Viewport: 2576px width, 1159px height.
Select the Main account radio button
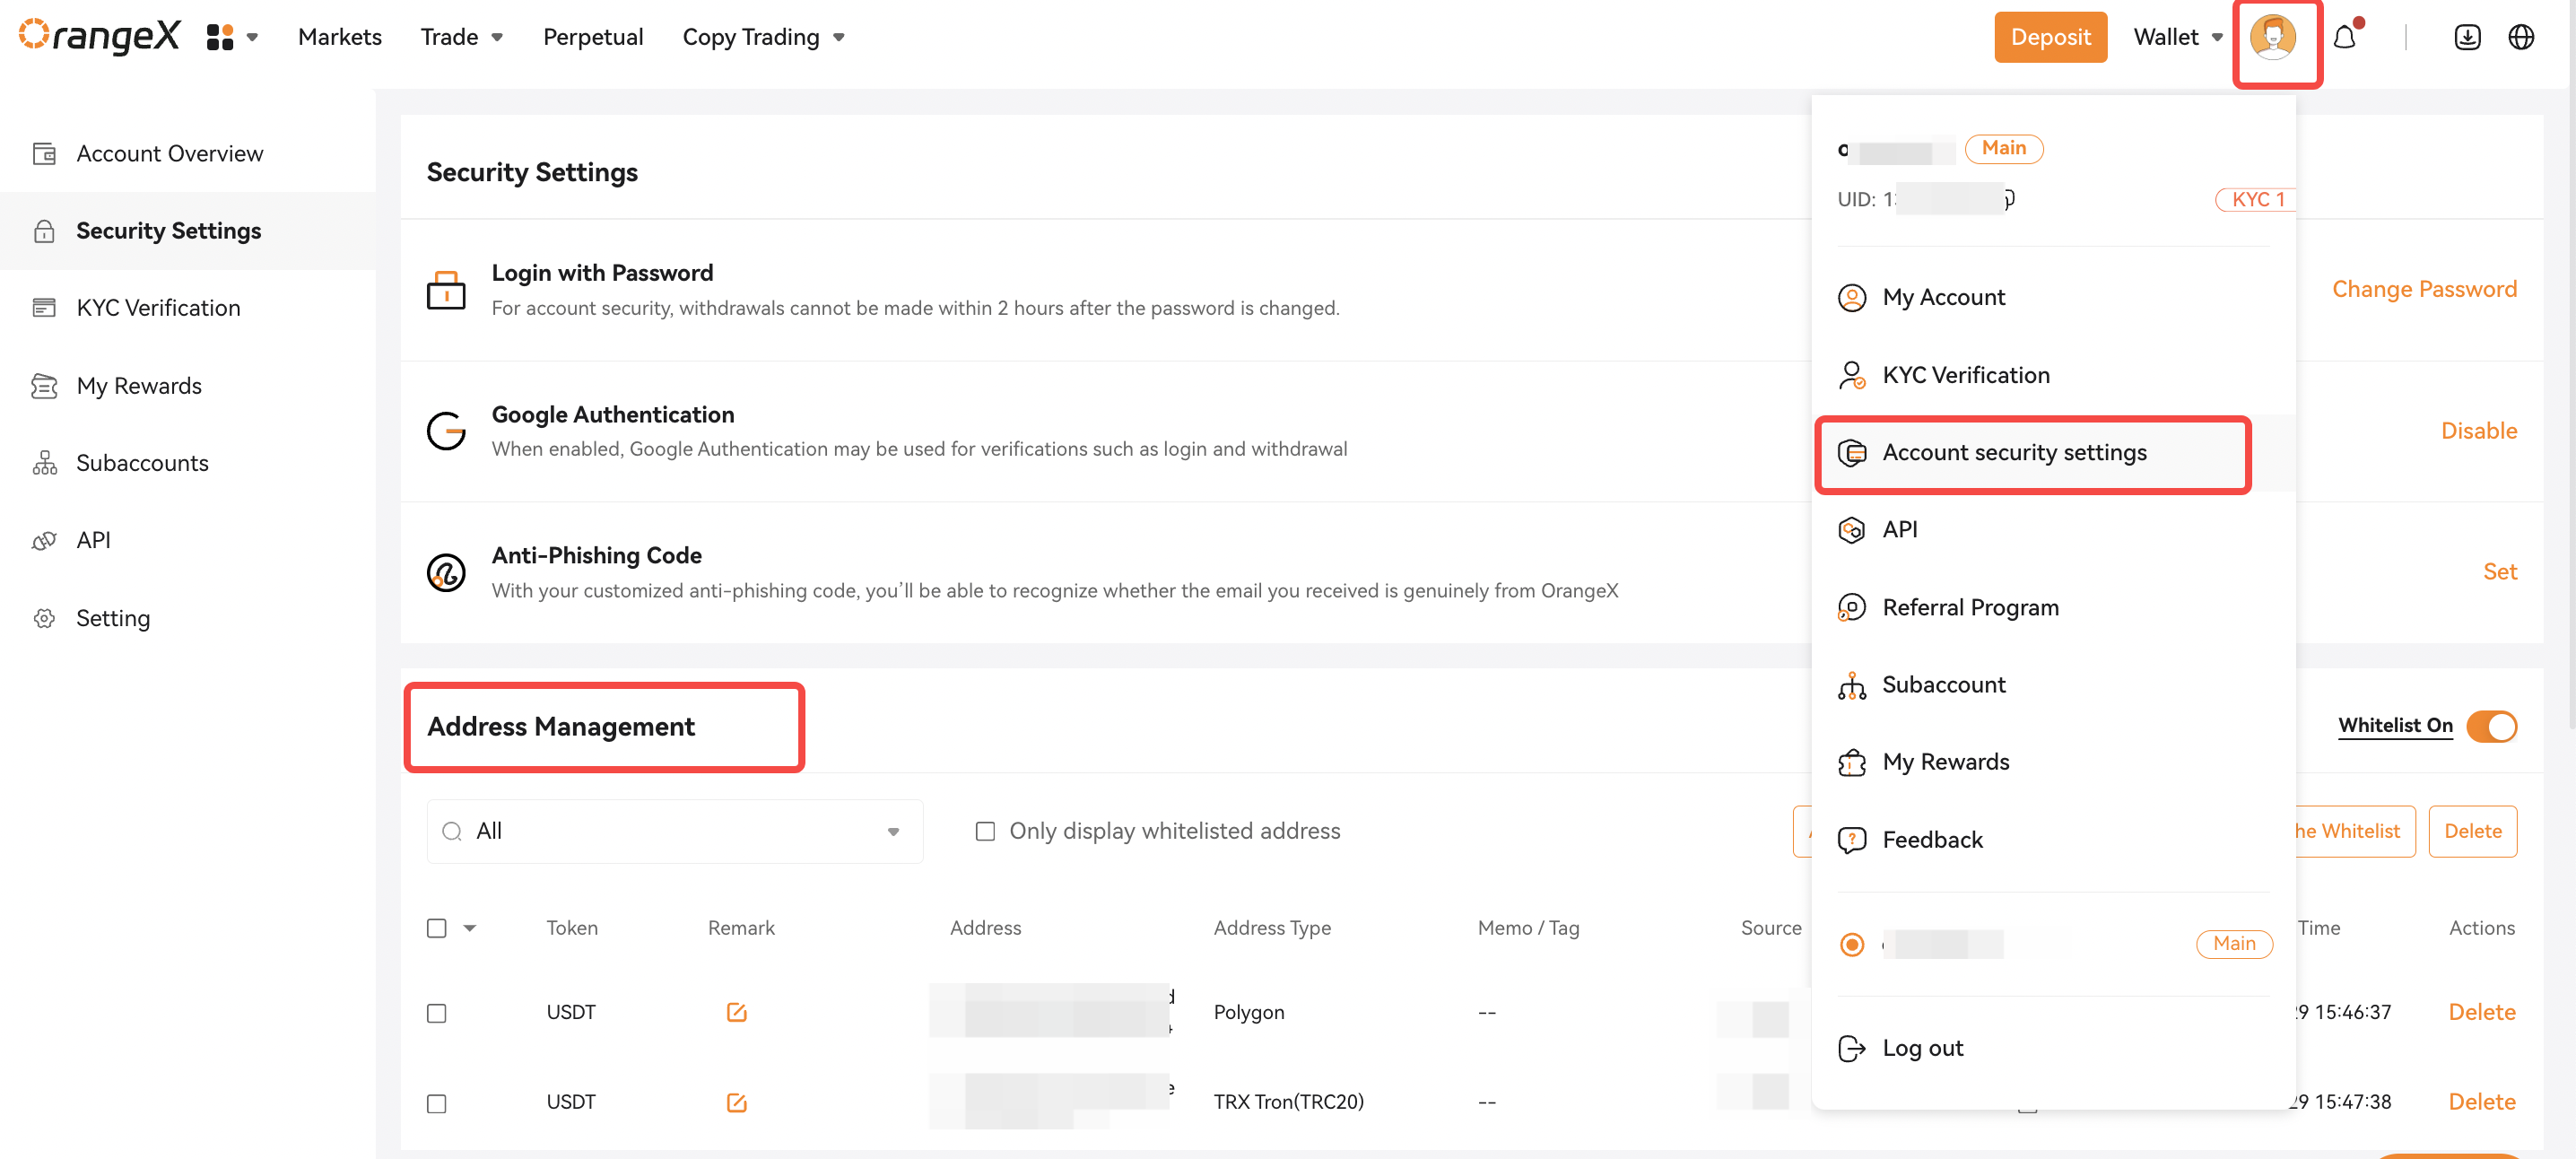pos(1851,944)
